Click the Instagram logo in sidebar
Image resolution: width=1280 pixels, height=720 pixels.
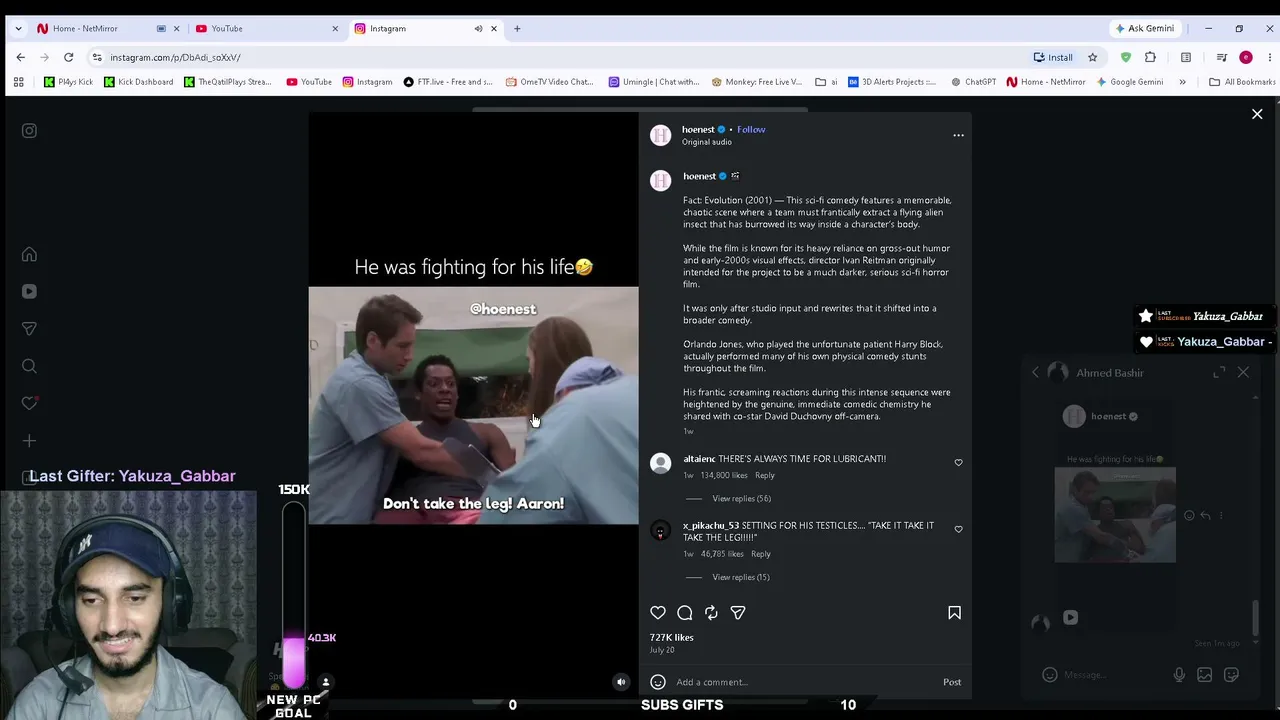click(29, 131)
